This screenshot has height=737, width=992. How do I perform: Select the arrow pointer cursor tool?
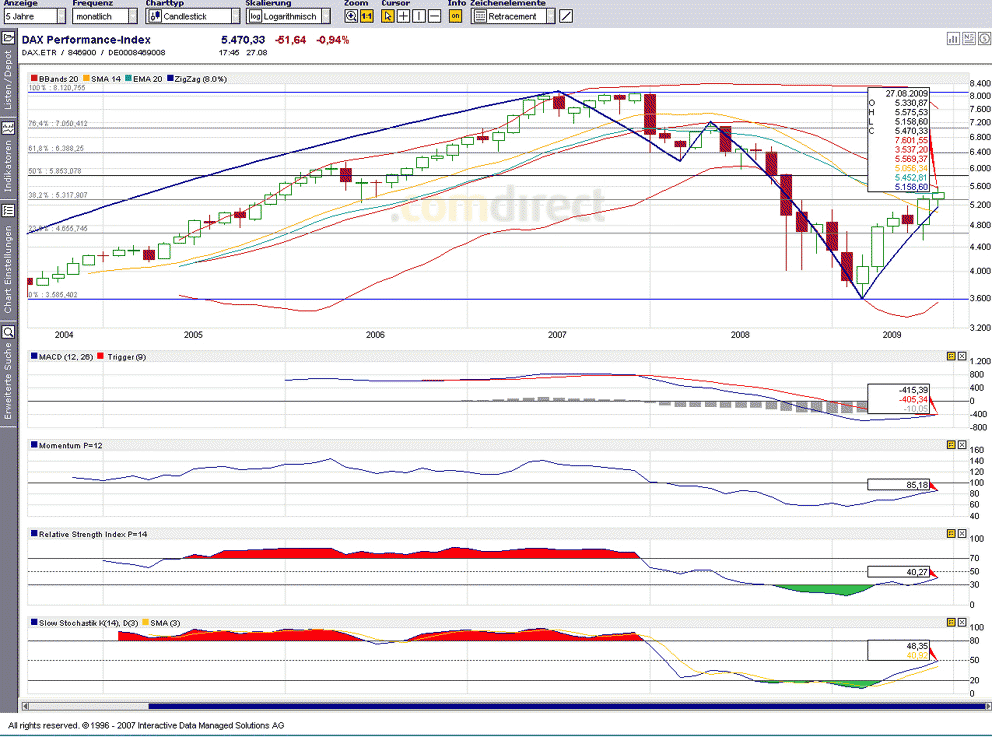[388, 16]
